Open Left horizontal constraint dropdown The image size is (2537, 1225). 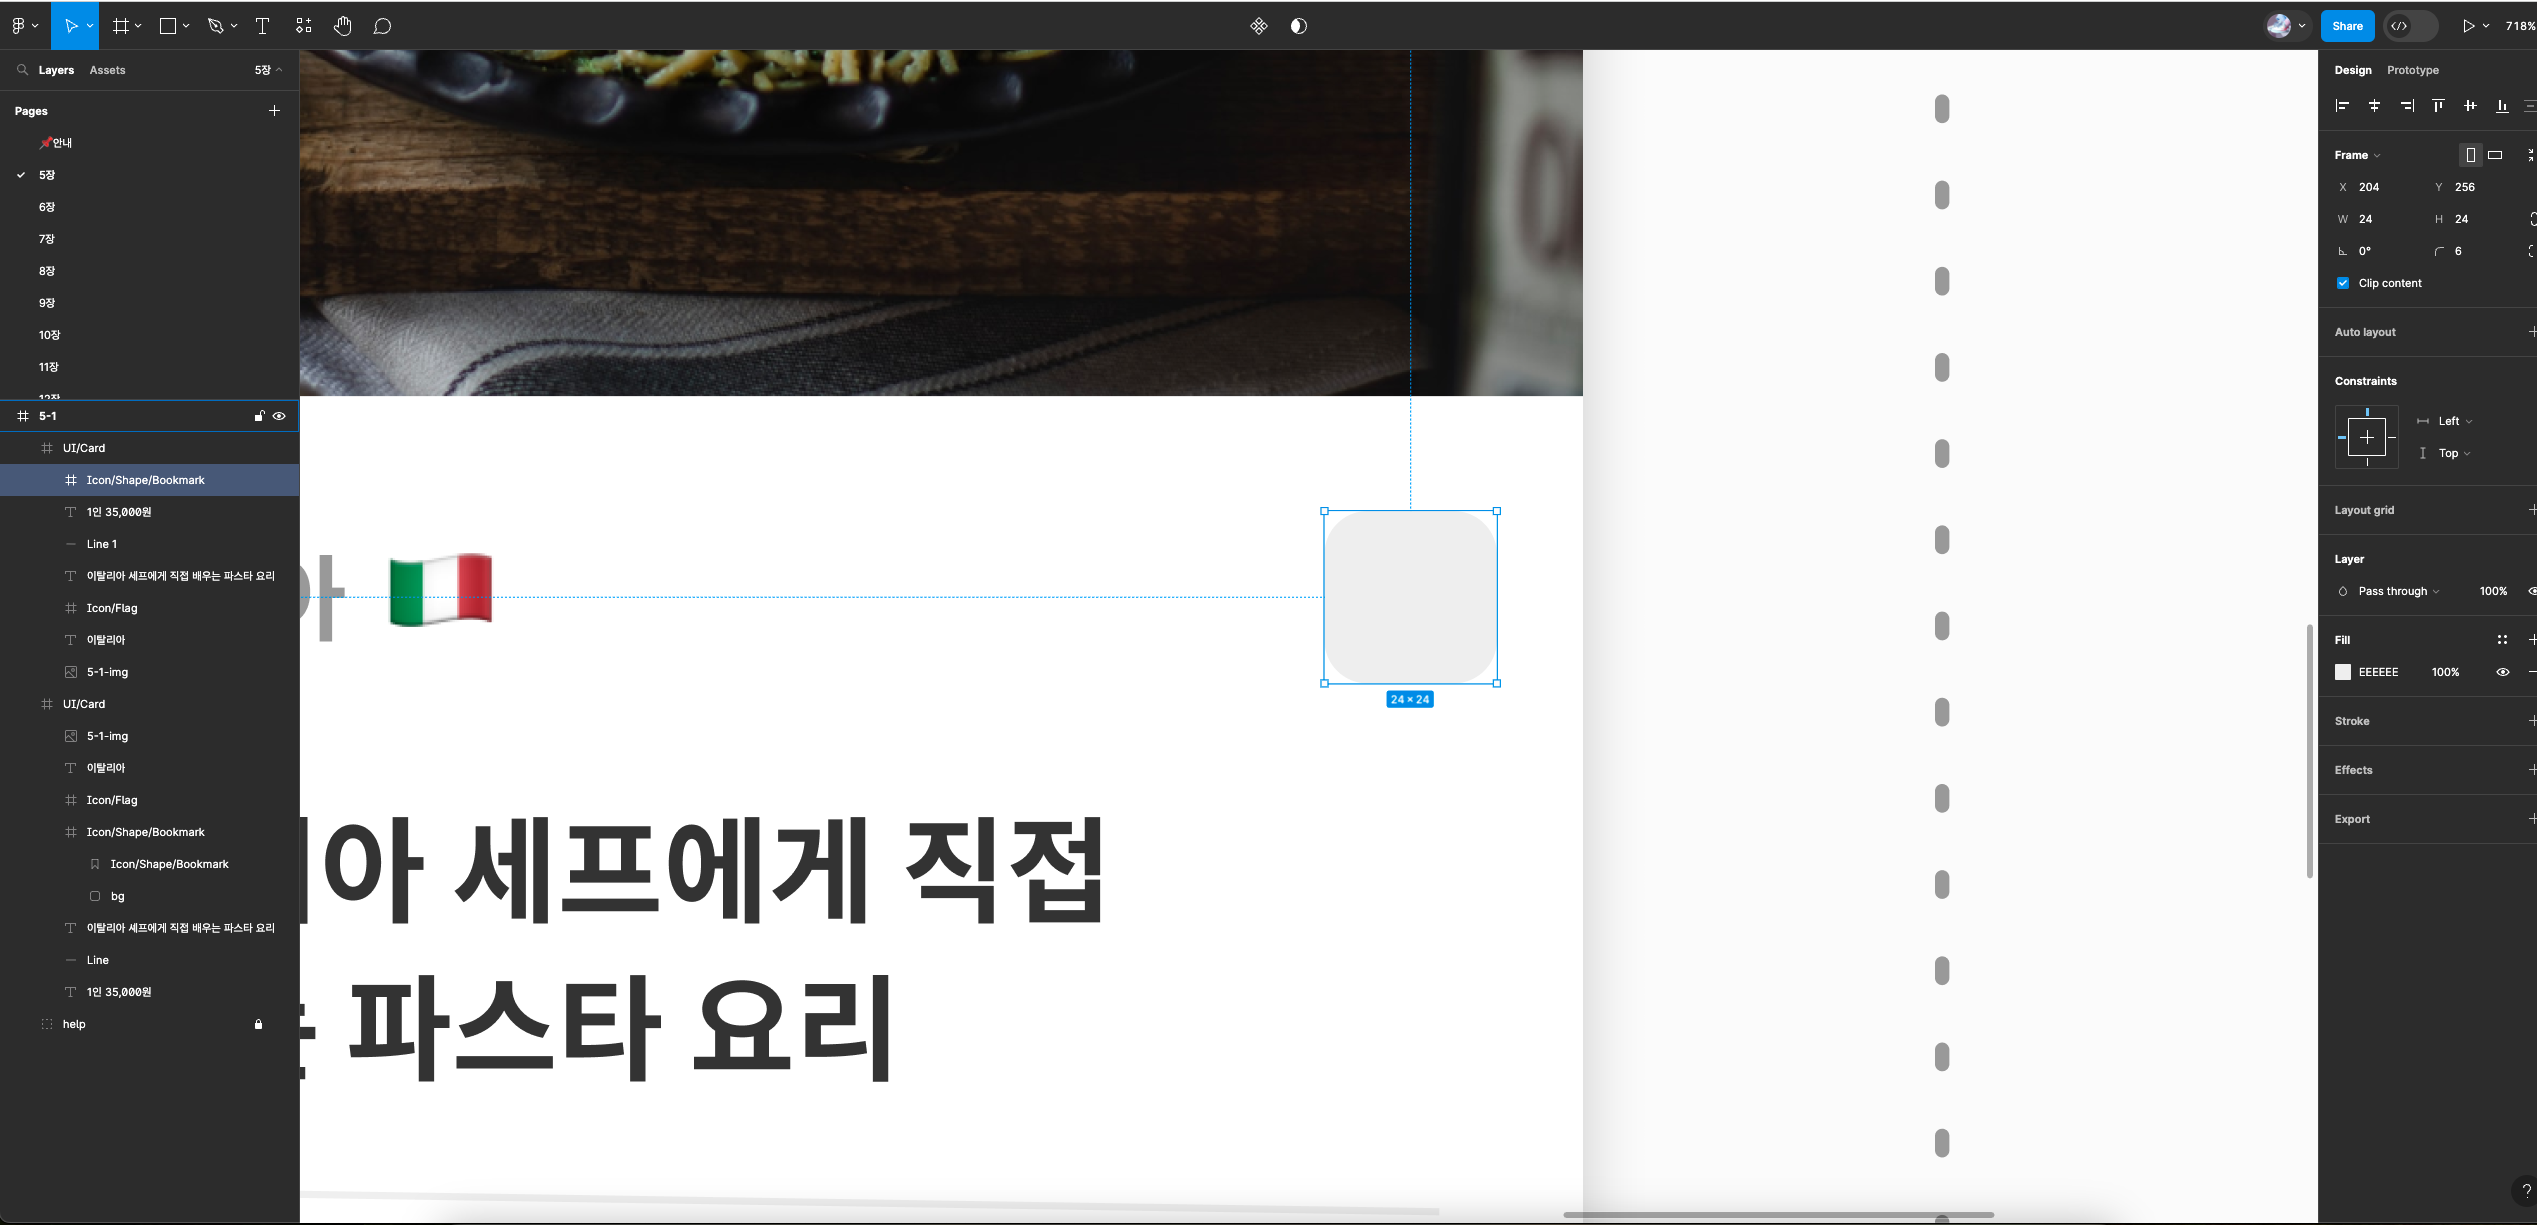(2453, 421)
